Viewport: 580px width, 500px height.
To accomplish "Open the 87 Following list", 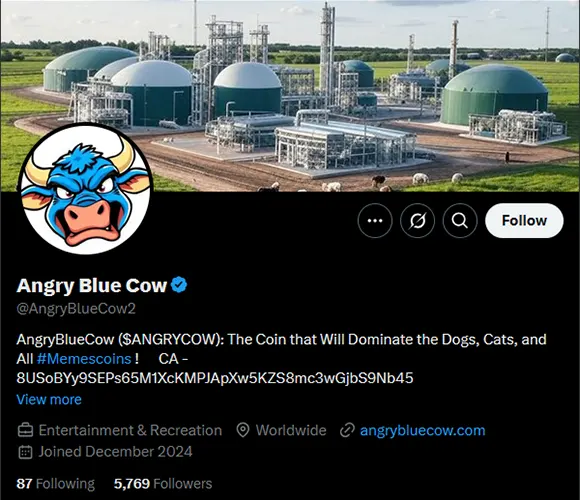I will 55,484.
